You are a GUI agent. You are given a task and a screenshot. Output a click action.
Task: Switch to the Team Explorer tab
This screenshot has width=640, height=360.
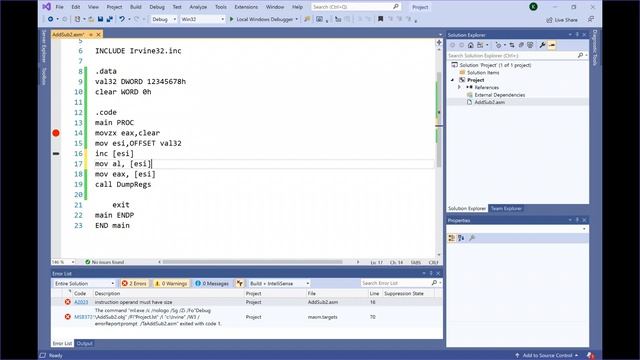[x=506, y=209]
